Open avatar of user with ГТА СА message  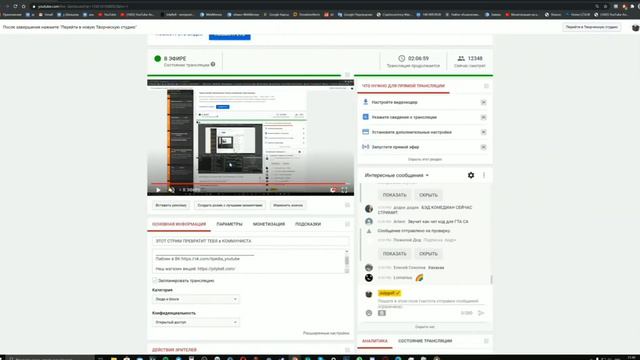[369, 222]
